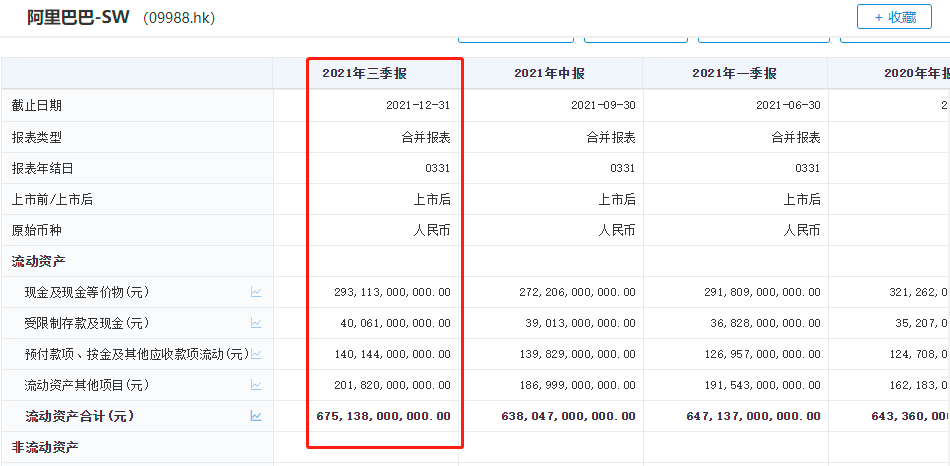Click the 上市前/上市后 row label
This screenshot has height=466, width=950.
pyautogui.click(x=52, y=199)
